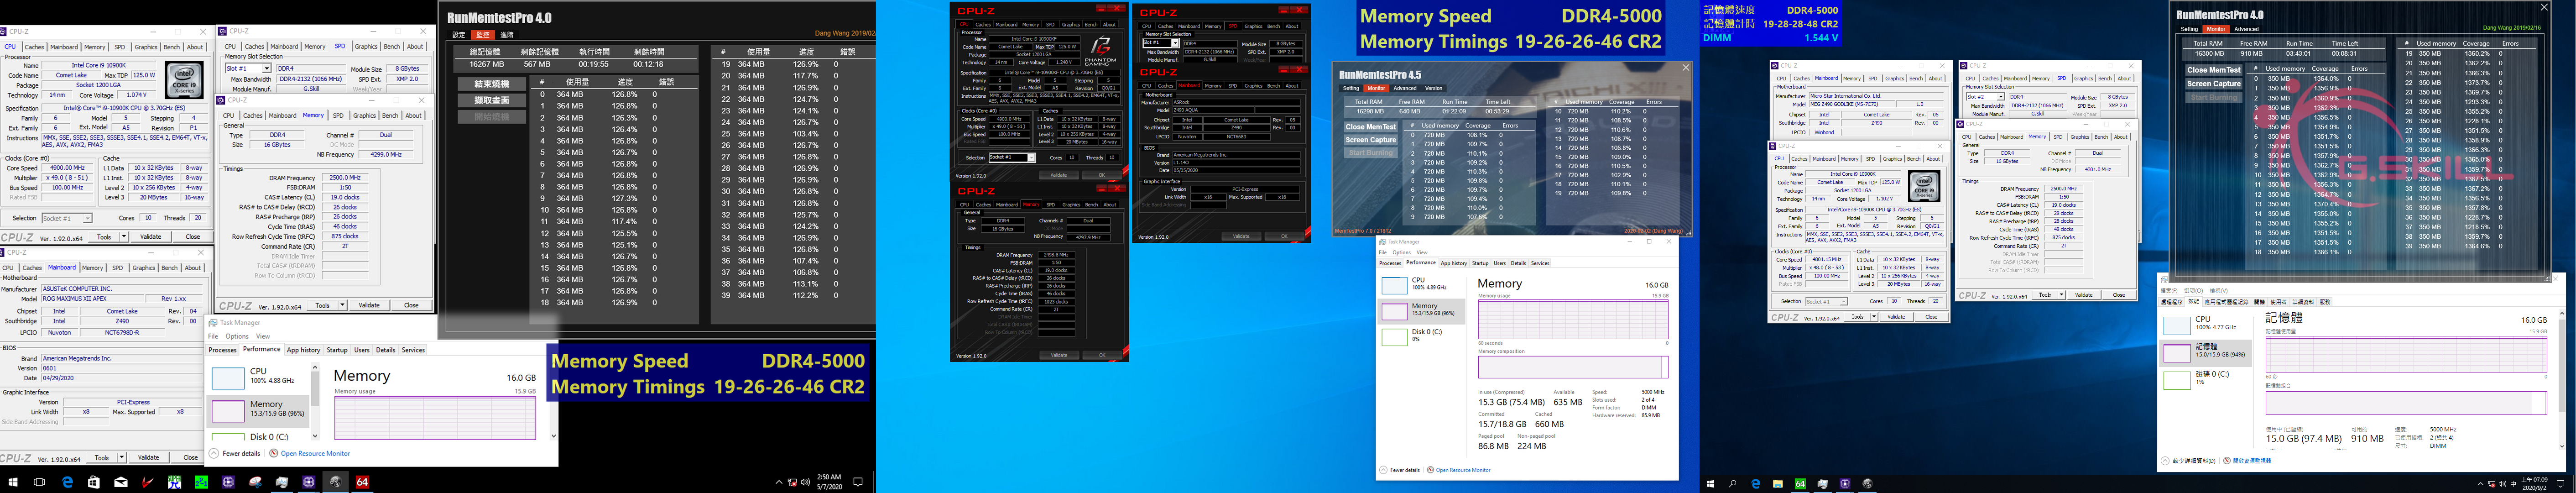Show hidden tray icons chevron near 2:50 AM clock
Image resolution: width=2576 pixels, height=493 pixels.
pyautogui.click(x=779, y=482)
